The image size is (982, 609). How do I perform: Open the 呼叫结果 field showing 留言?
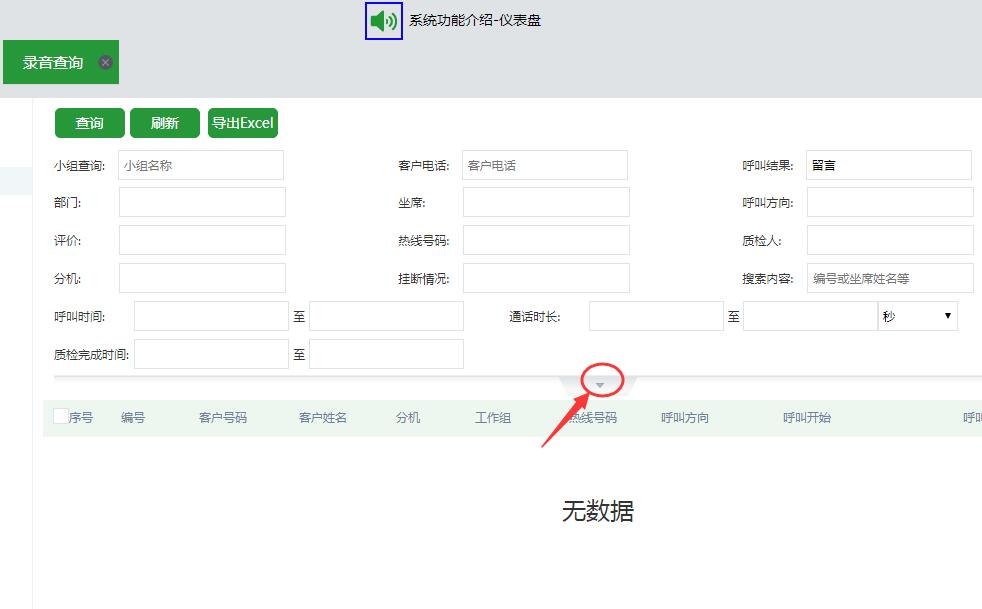(x=888, y=164)
